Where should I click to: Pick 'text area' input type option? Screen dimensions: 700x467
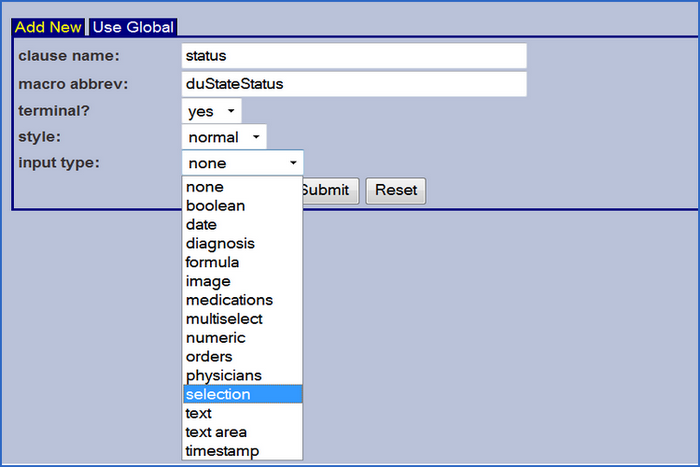[x=242, y=432]
